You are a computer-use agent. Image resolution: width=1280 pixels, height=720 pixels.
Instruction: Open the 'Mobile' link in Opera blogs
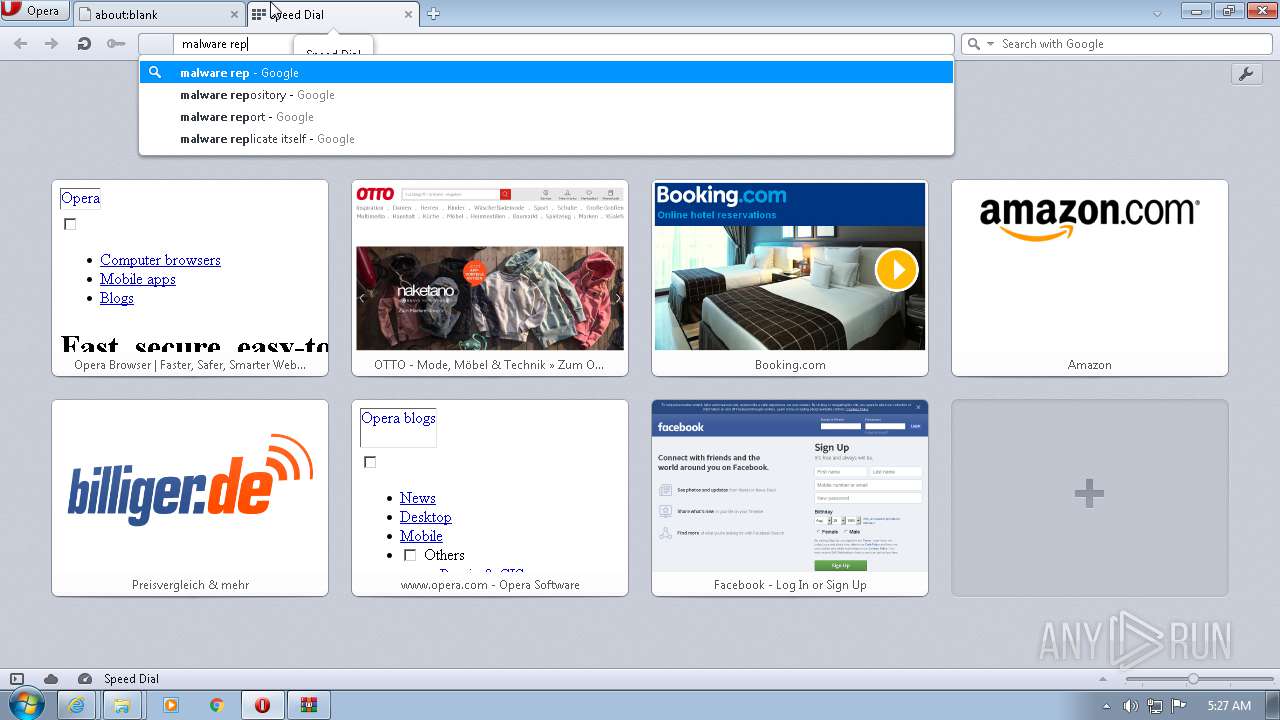pyautogui.click(x=421, y=536)
